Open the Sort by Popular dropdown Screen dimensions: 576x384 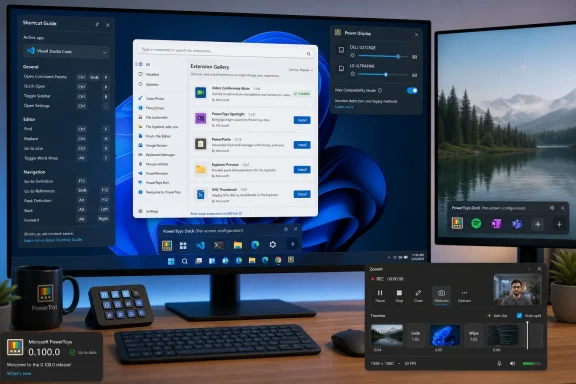click(x=301, y=70)
